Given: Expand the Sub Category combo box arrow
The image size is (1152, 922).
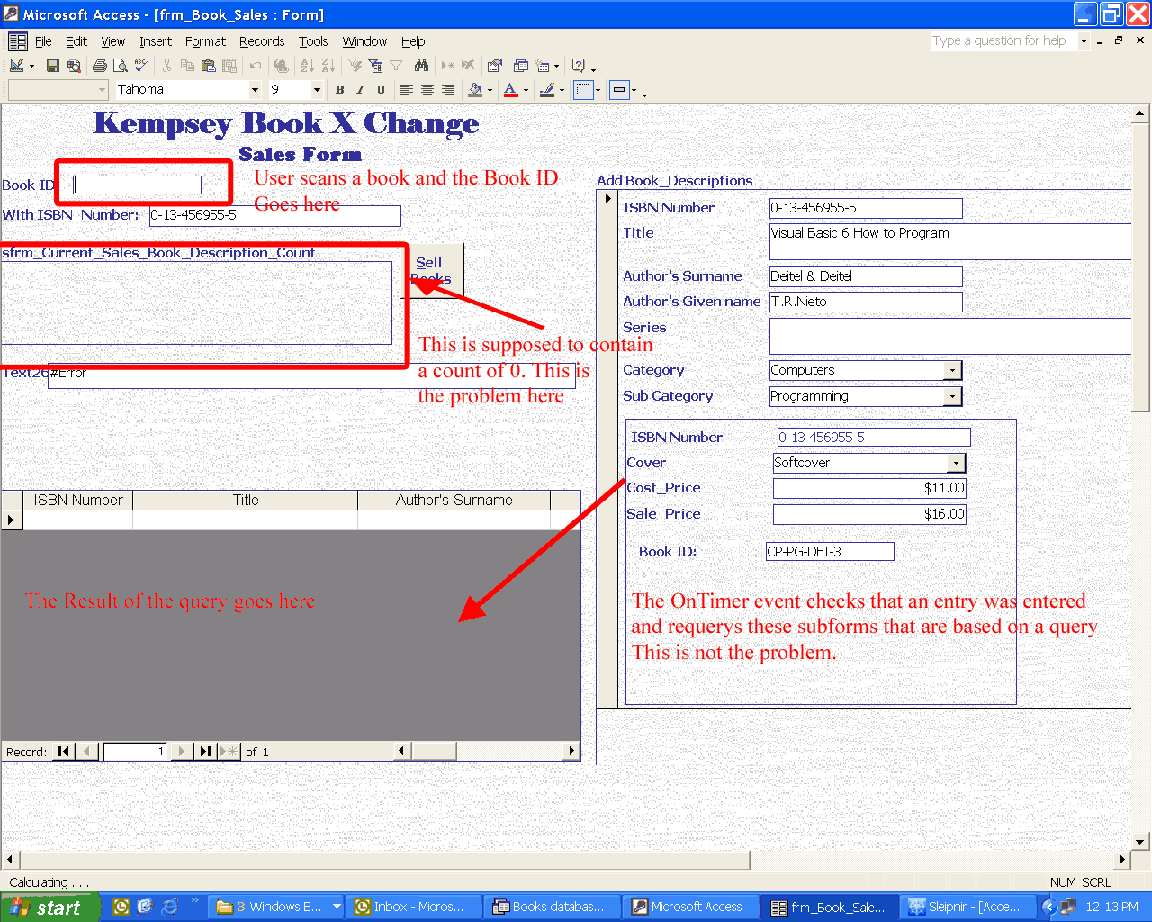Looking at the screenshot, I should pos(952,396).
